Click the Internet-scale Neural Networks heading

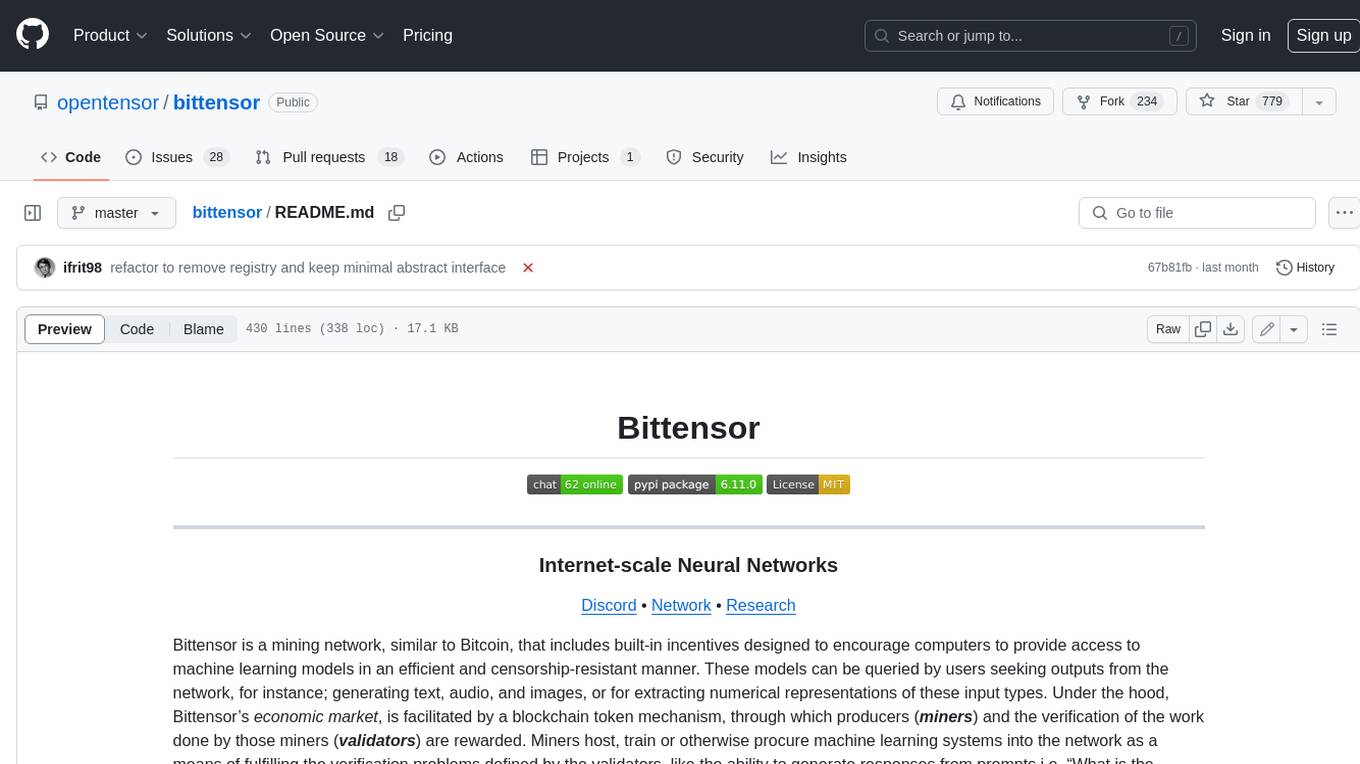click(688, 565)
